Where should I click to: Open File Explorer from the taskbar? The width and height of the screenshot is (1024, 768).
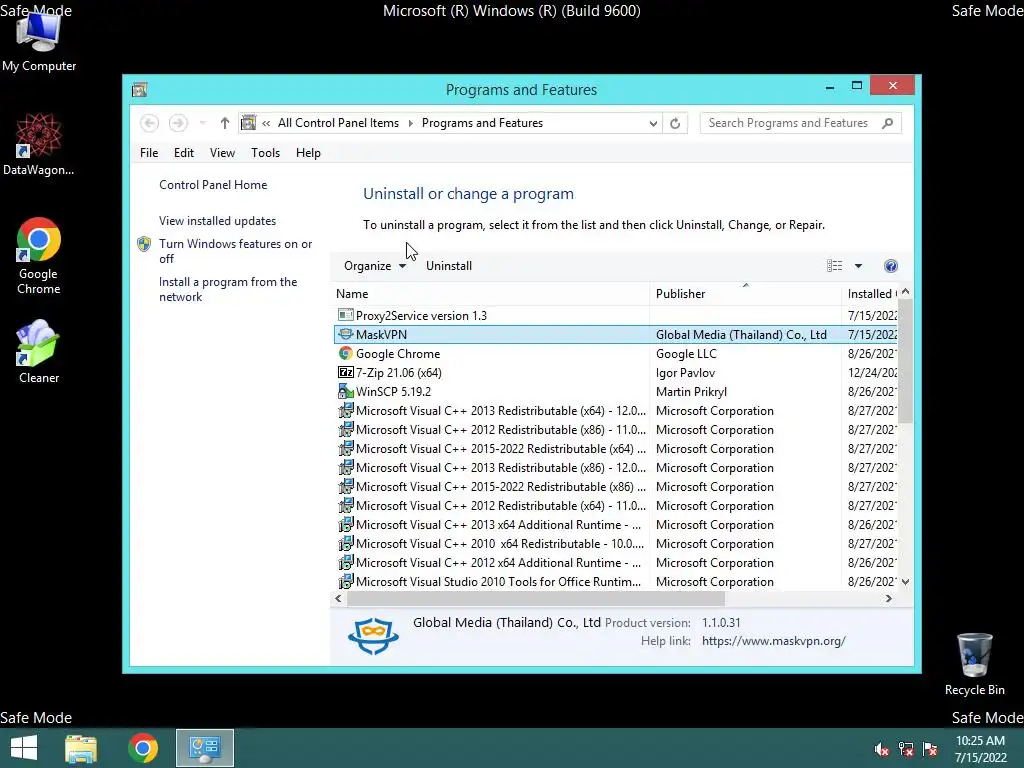pos(81,748)
